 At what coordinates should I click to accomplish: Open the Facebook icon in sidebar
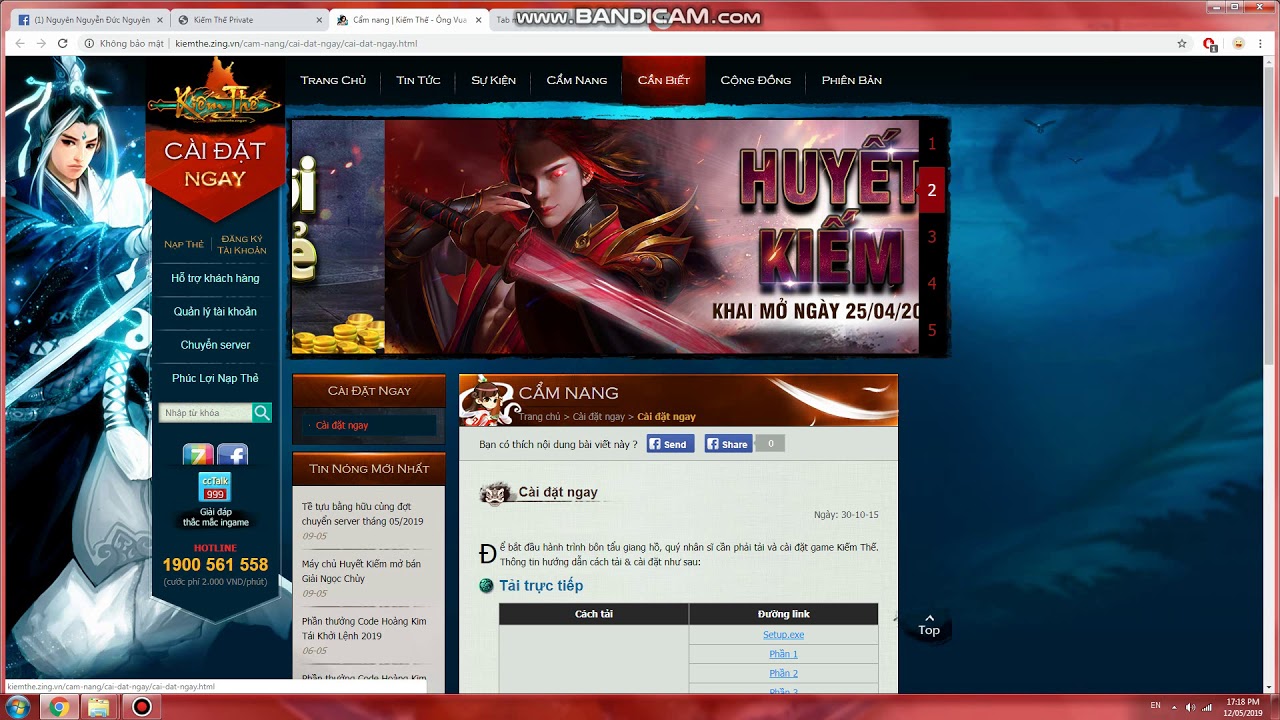tap(232, 456)
